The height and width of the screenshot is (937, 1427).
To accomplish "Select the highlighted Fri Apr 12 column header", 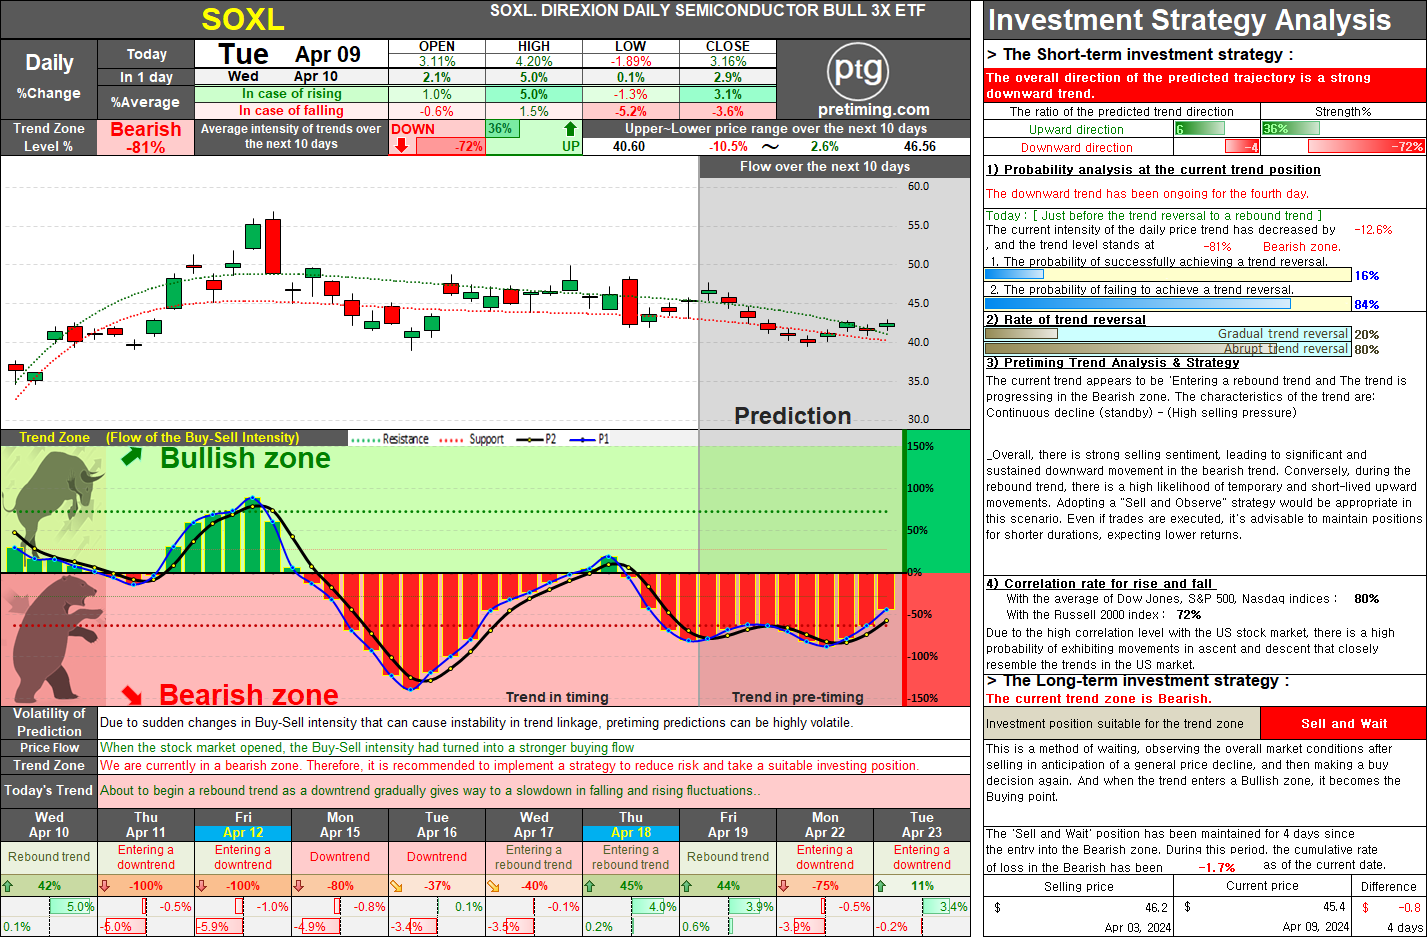I will 243,825.
